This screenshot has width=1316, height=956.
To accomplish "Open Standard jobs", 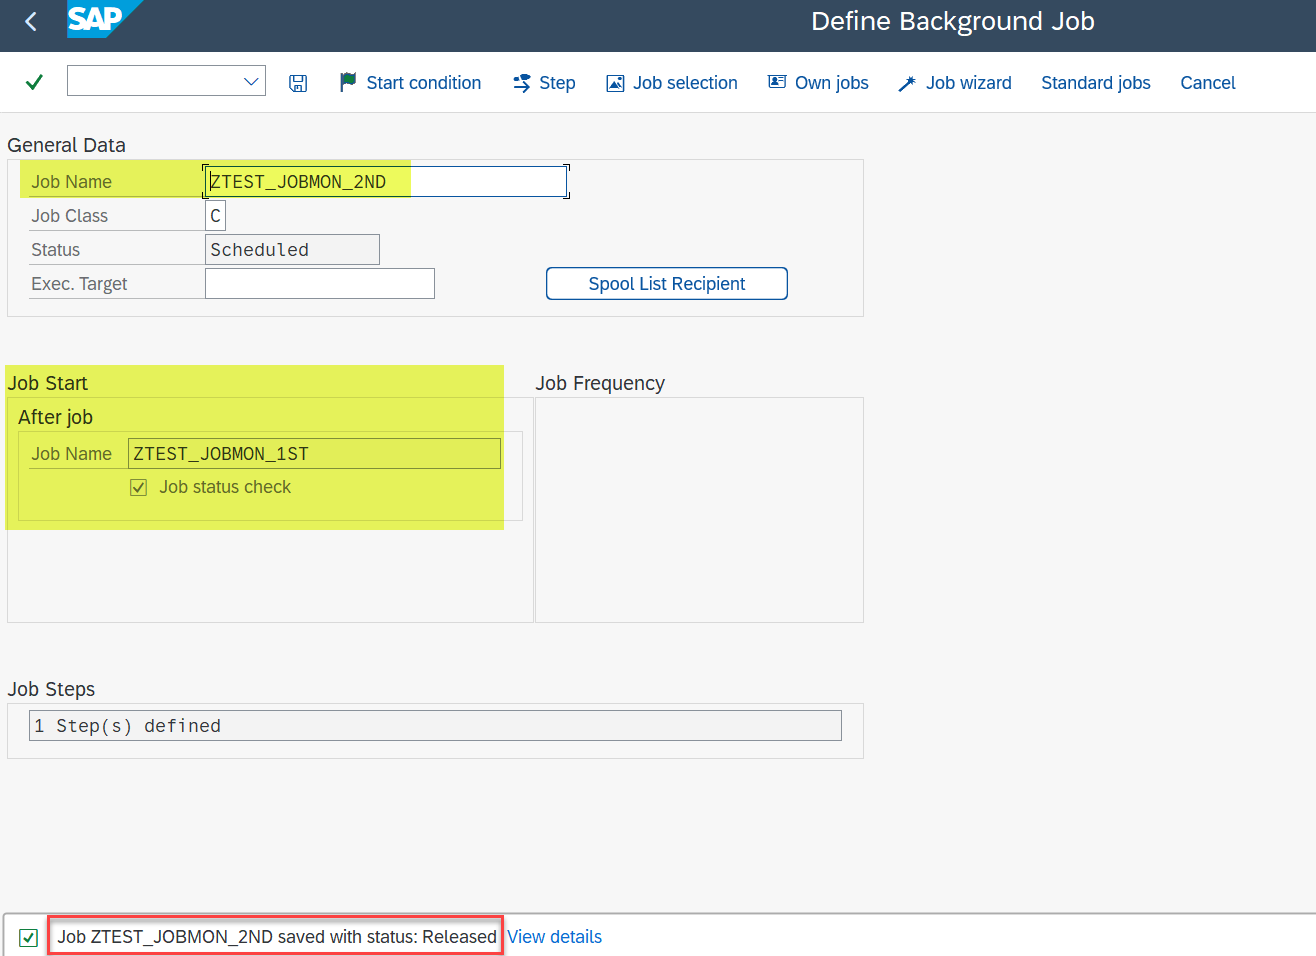I will [1096, 83].
